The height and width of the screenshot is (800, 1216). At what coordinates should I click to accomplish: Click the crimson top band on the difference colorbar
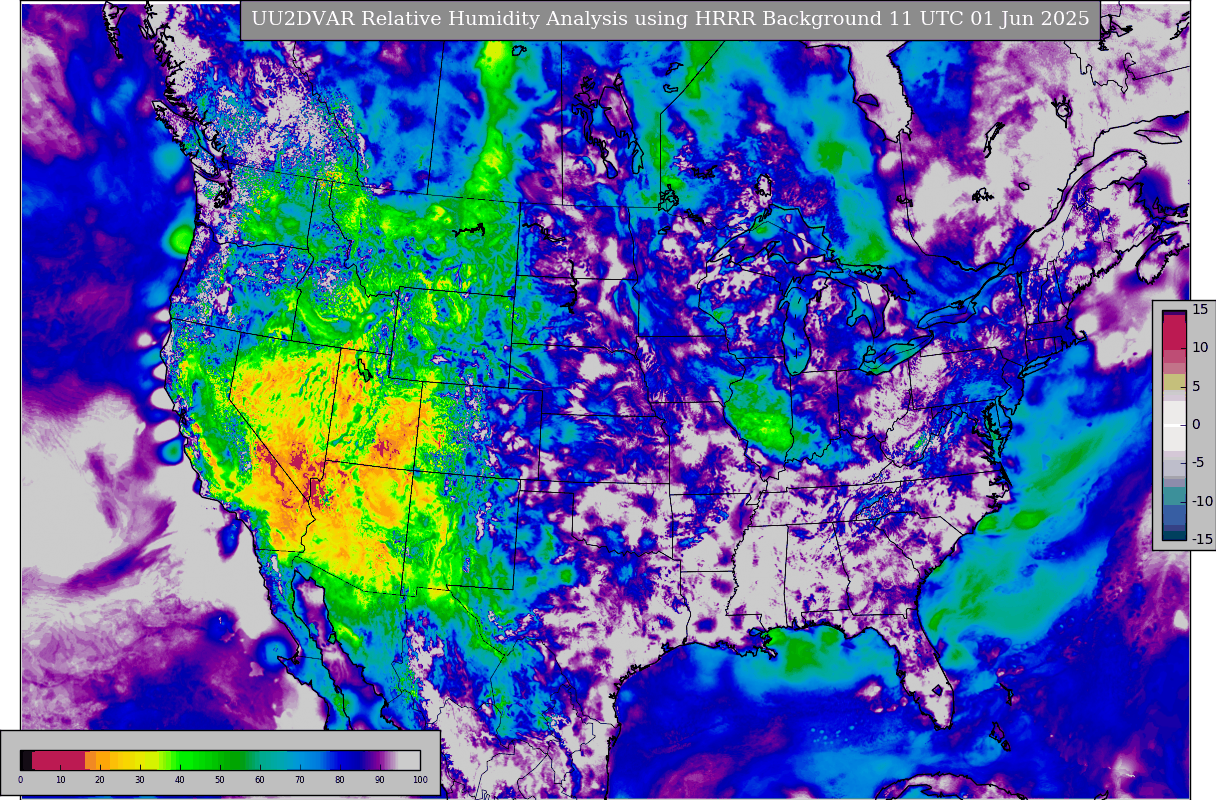[1174, 332]
